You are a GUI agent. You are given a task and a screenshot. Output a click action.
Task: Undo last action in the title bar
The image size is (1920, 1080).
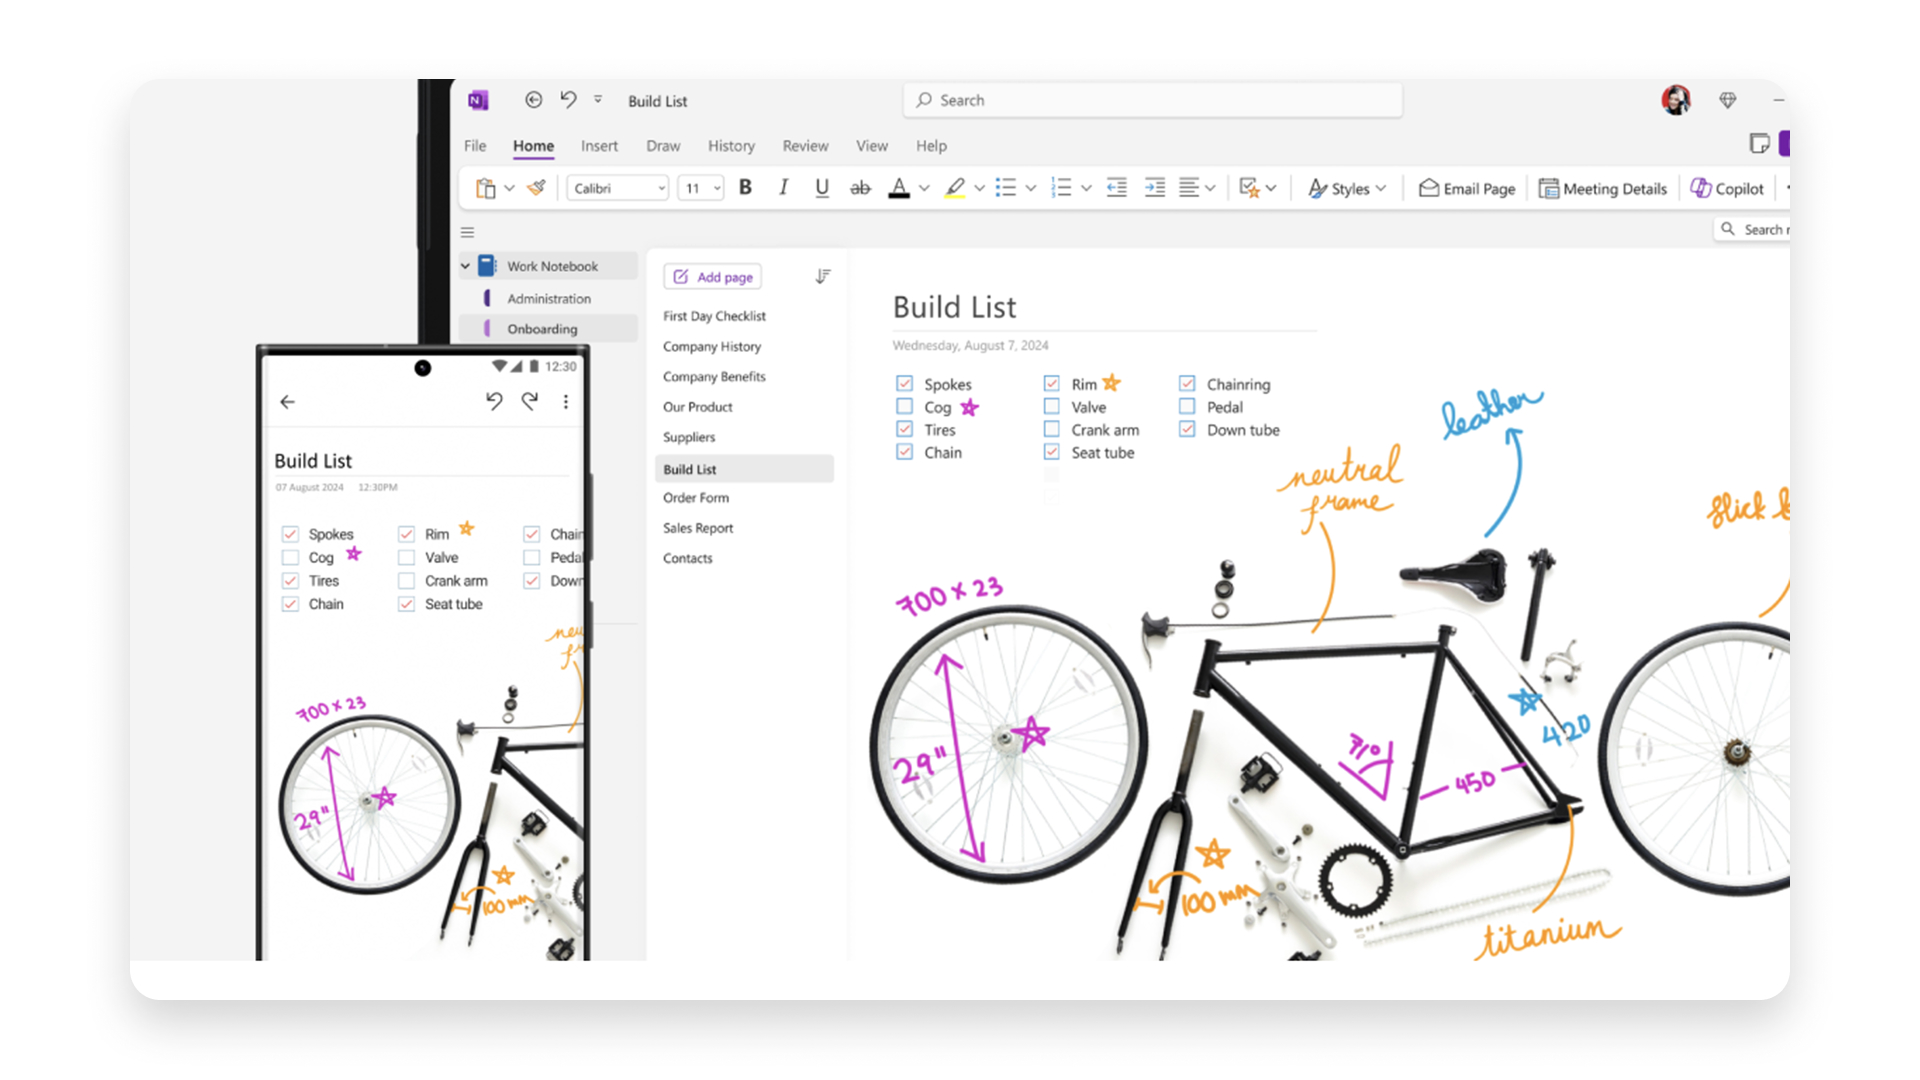click(568, 99)
